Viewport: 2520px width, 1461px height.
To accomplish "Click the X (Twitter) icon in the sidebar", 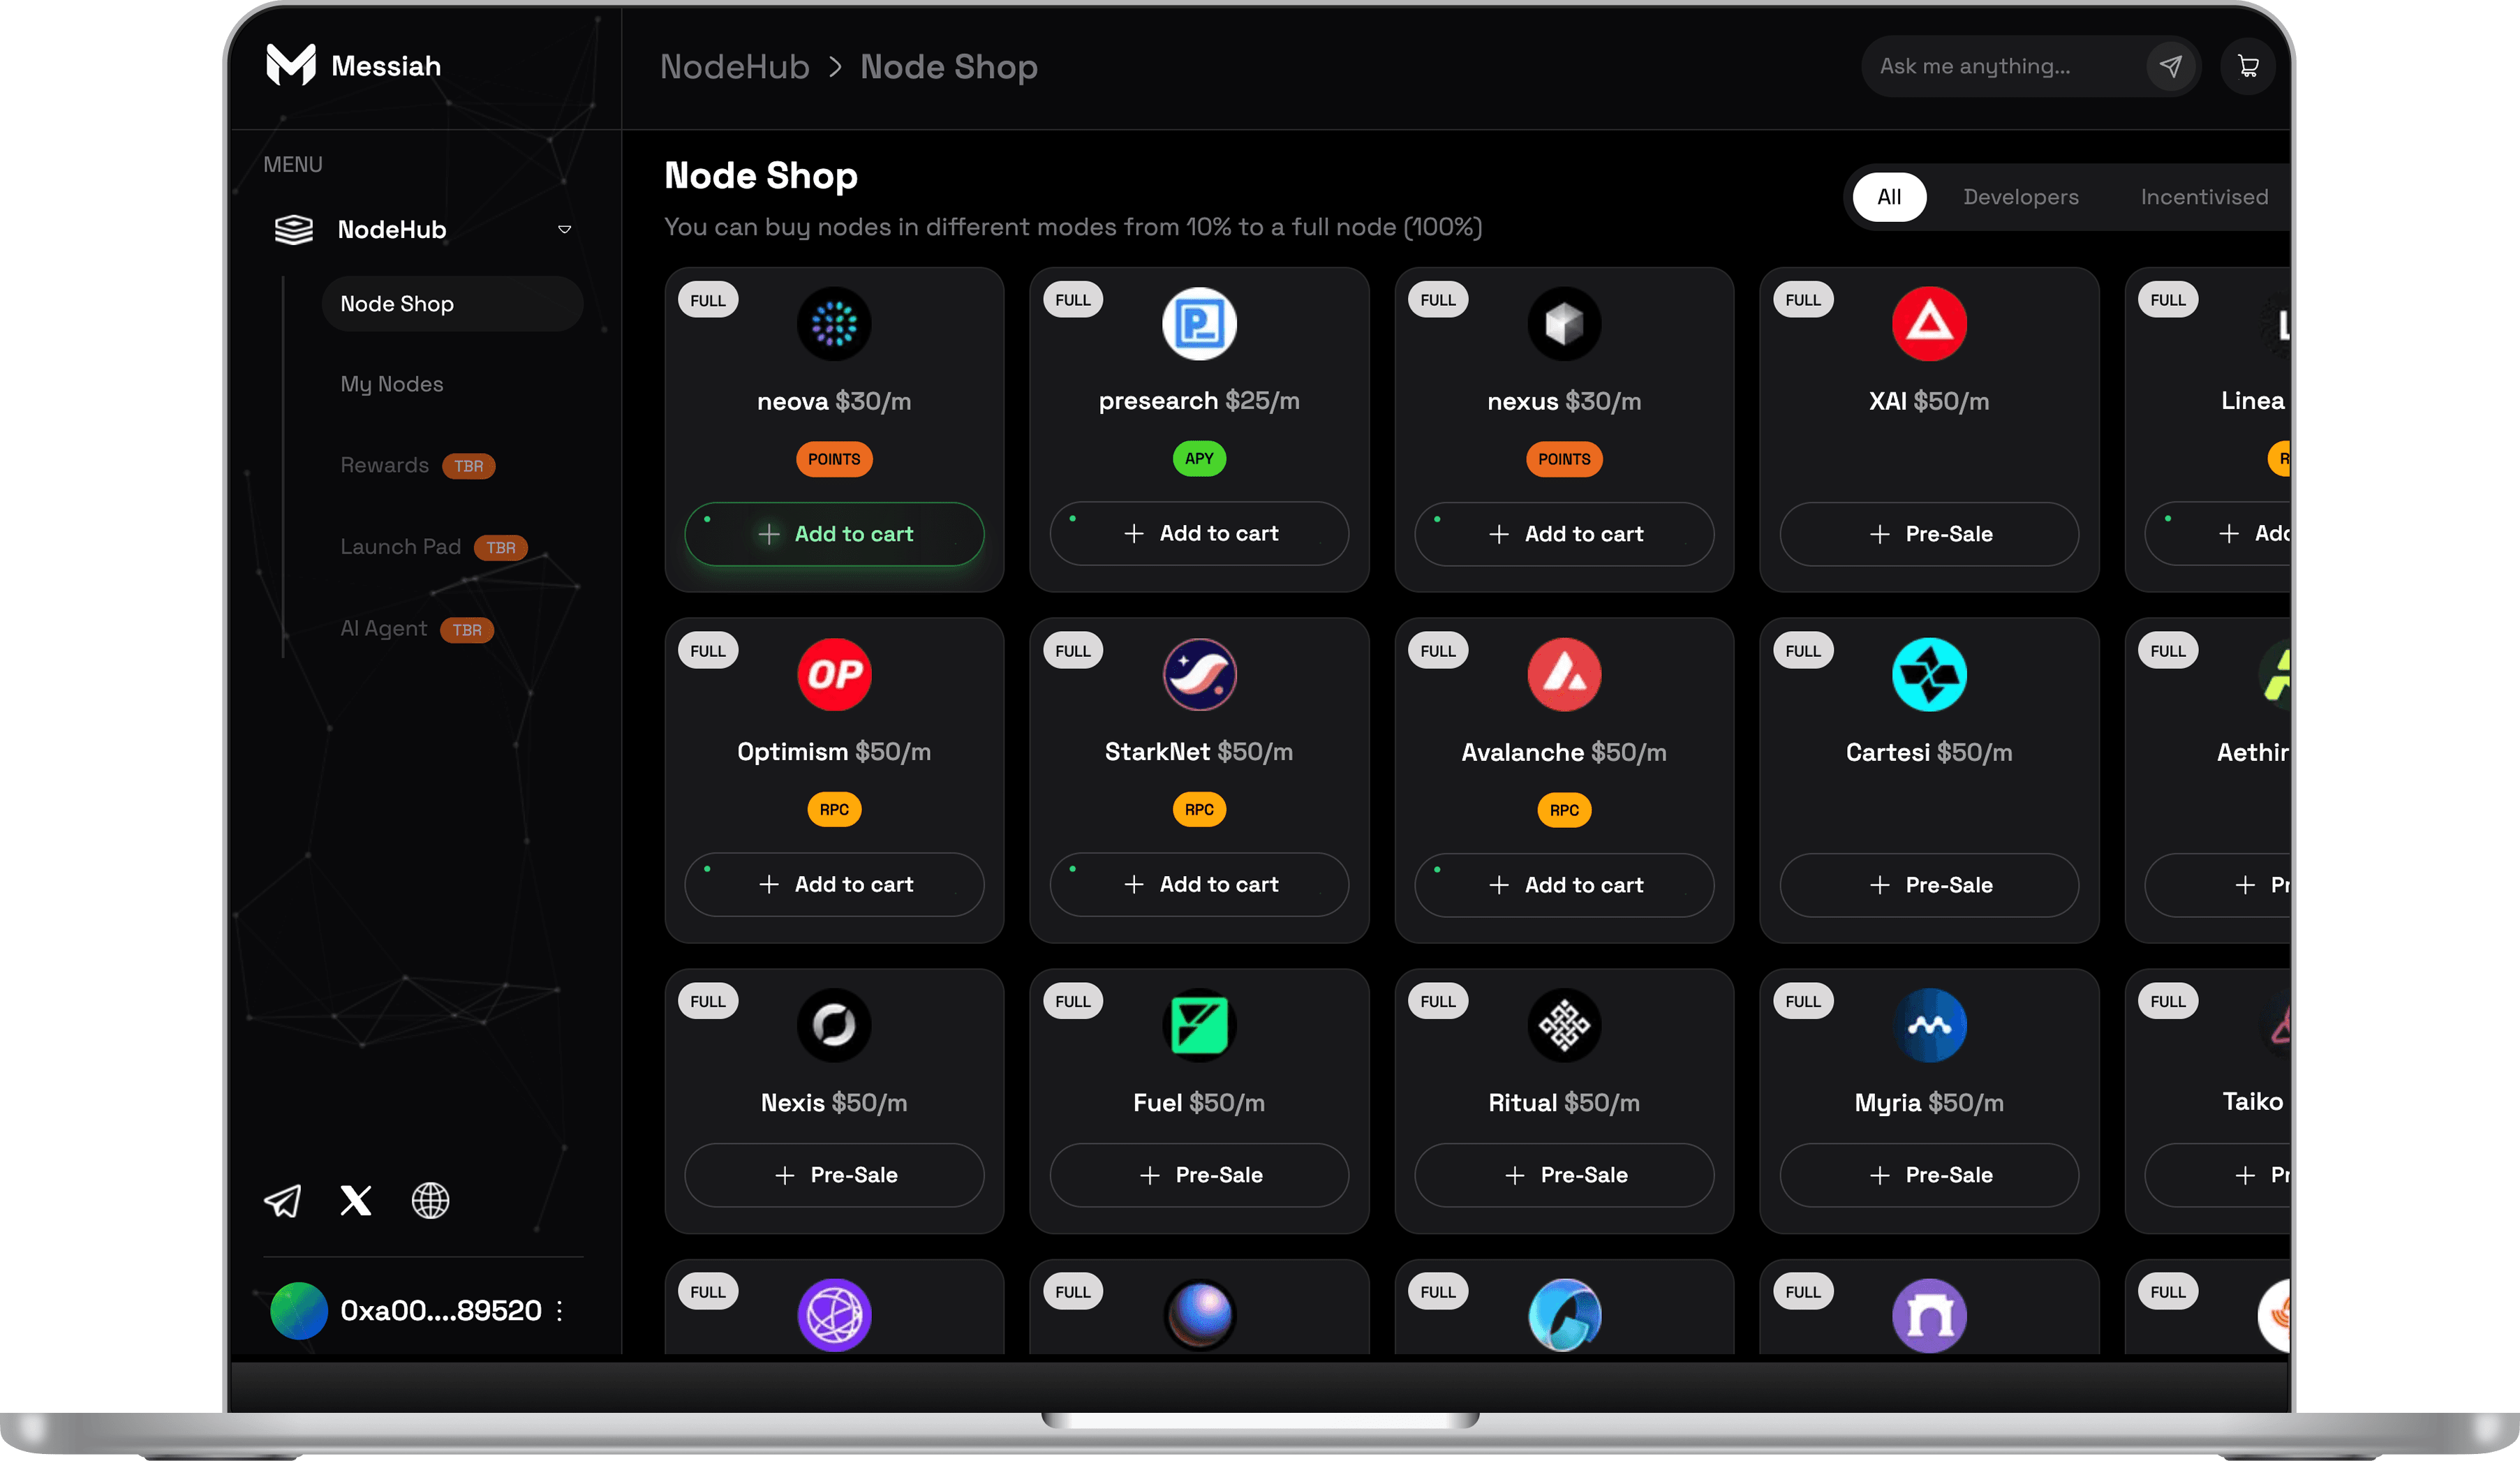I will (356, 1200).
